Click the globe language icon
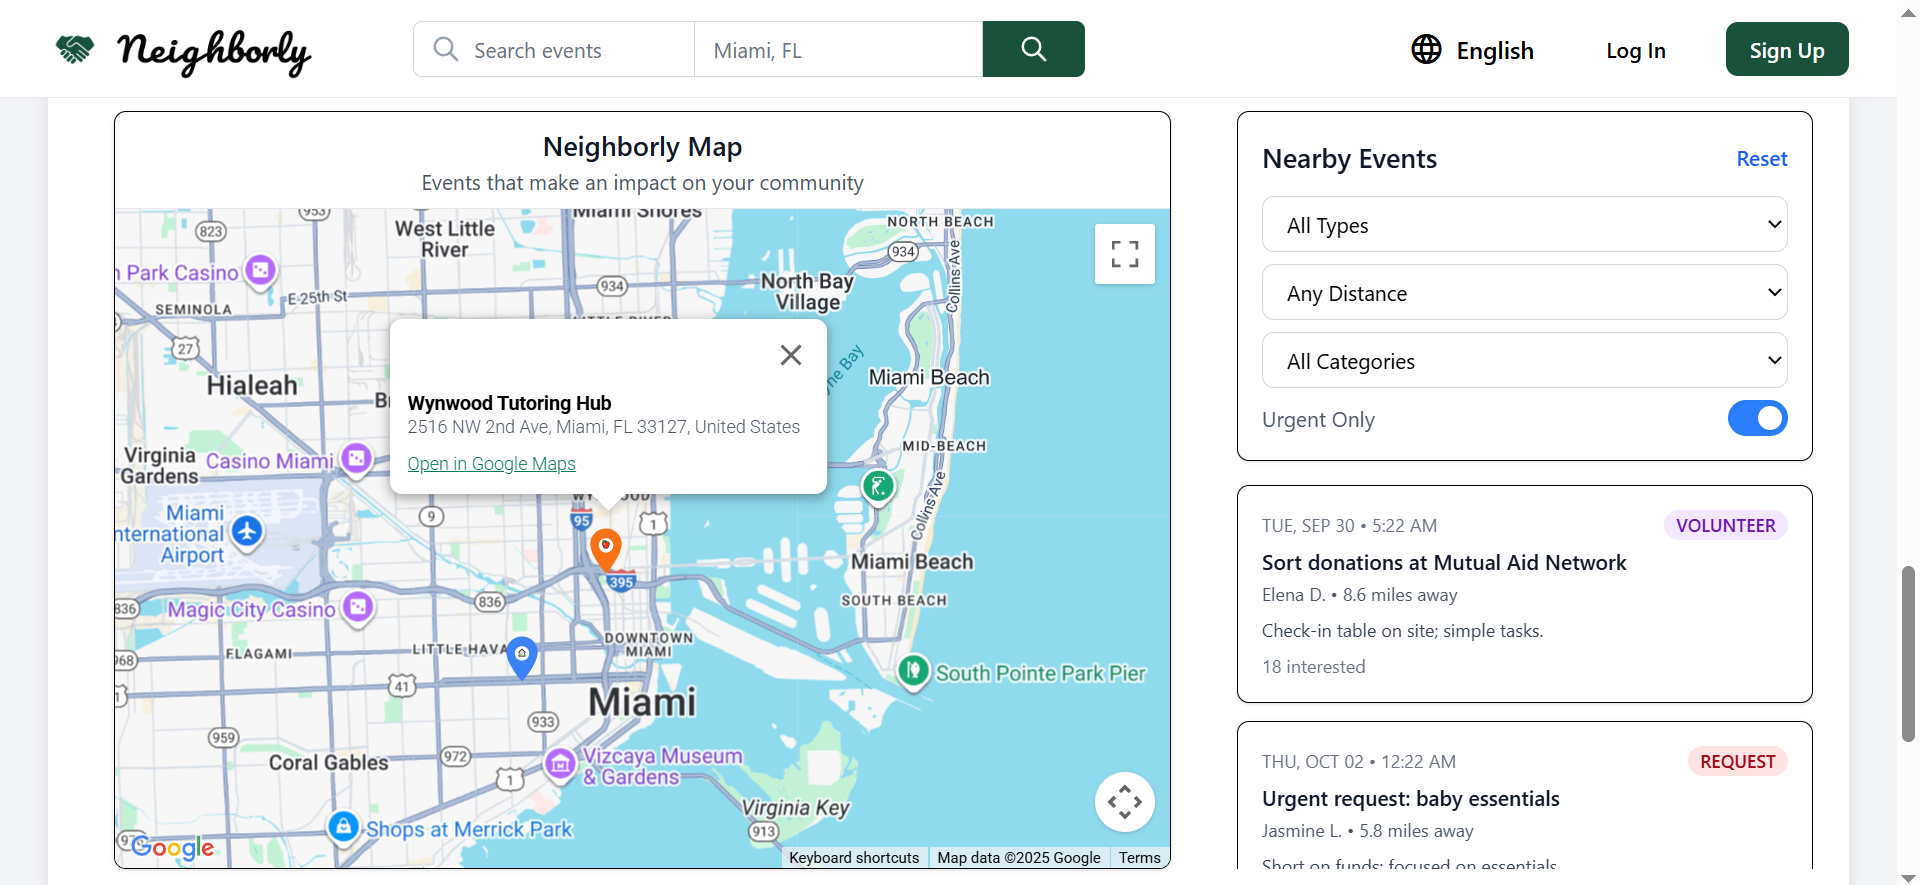This screenshot has width=1920, height=885. click(x=1426, y=49)
